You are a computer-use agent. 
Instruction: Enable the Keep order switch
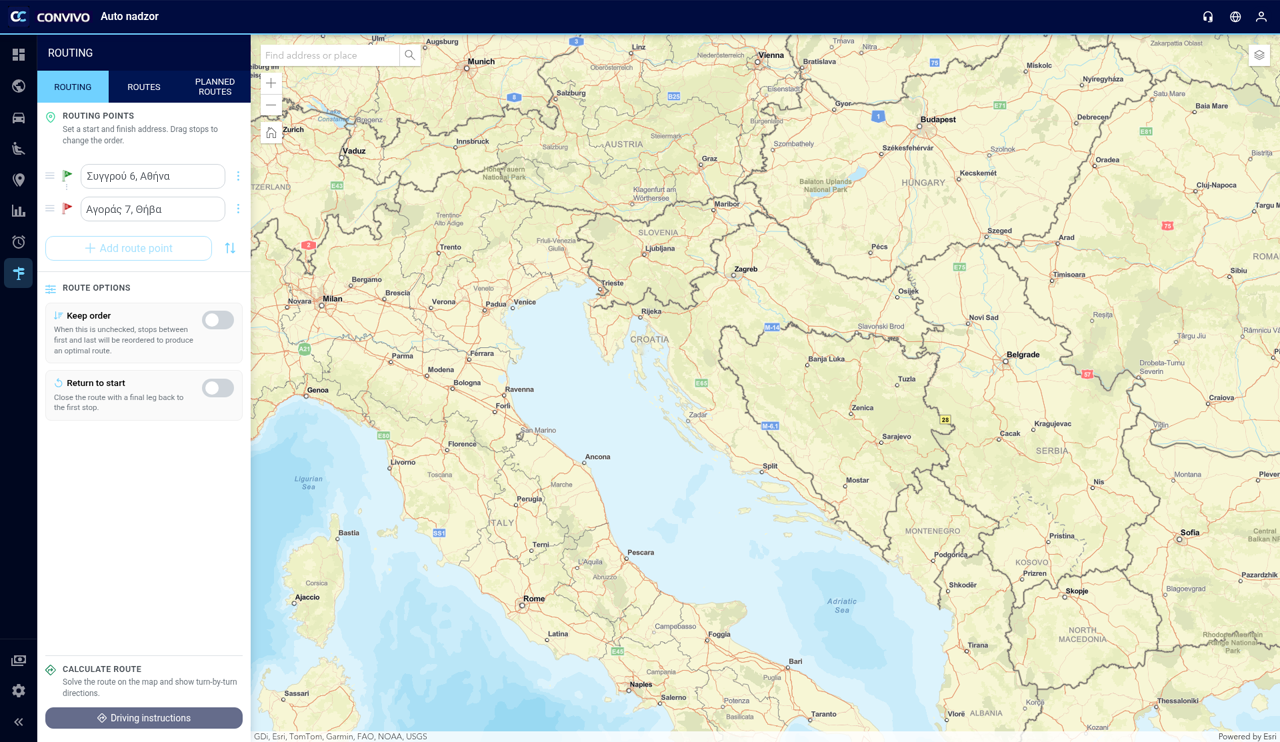tap(218, 320)
